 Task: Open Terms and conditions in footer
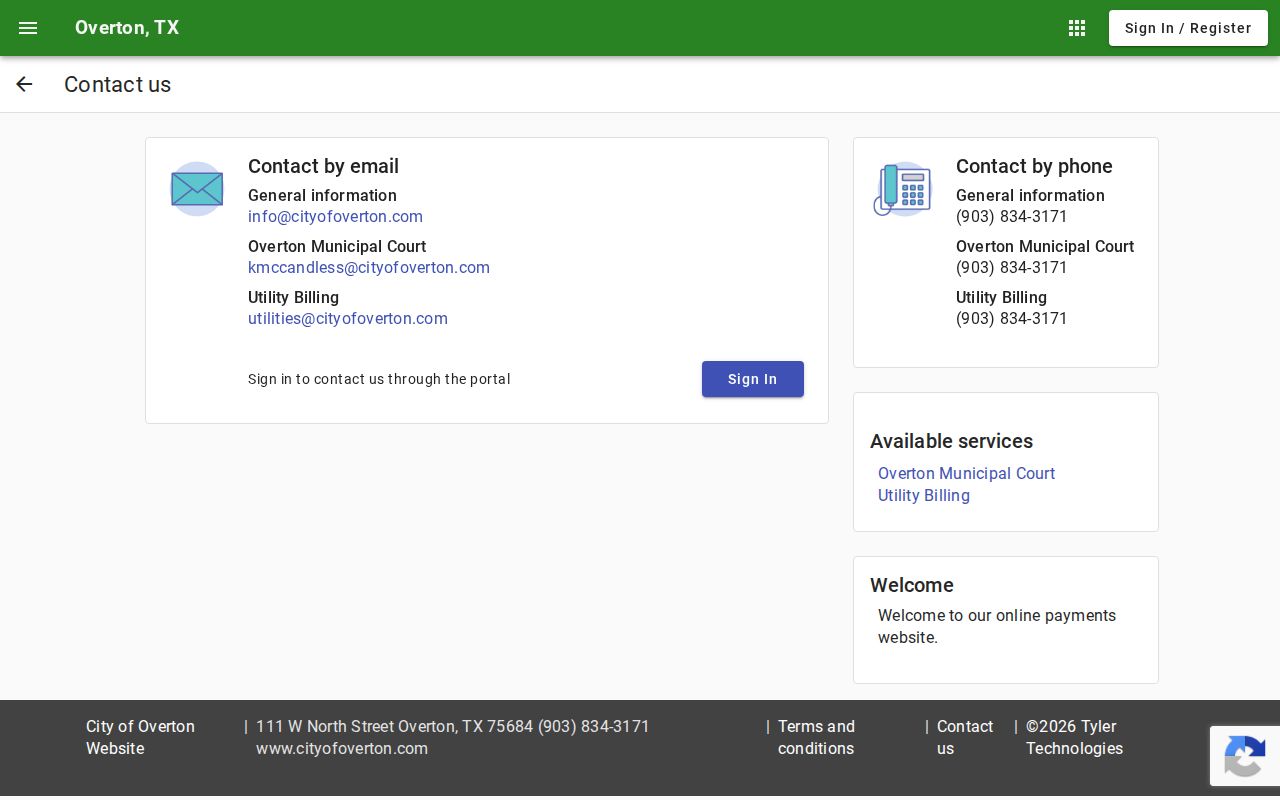click(816, 737)
